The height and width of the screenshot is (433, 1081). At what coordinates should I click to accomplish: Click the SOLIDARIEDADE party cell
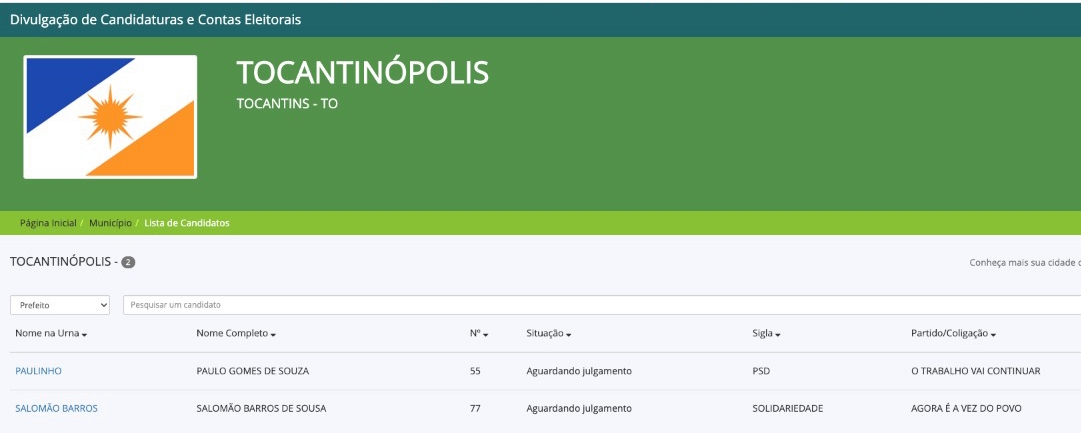[787, 408]
